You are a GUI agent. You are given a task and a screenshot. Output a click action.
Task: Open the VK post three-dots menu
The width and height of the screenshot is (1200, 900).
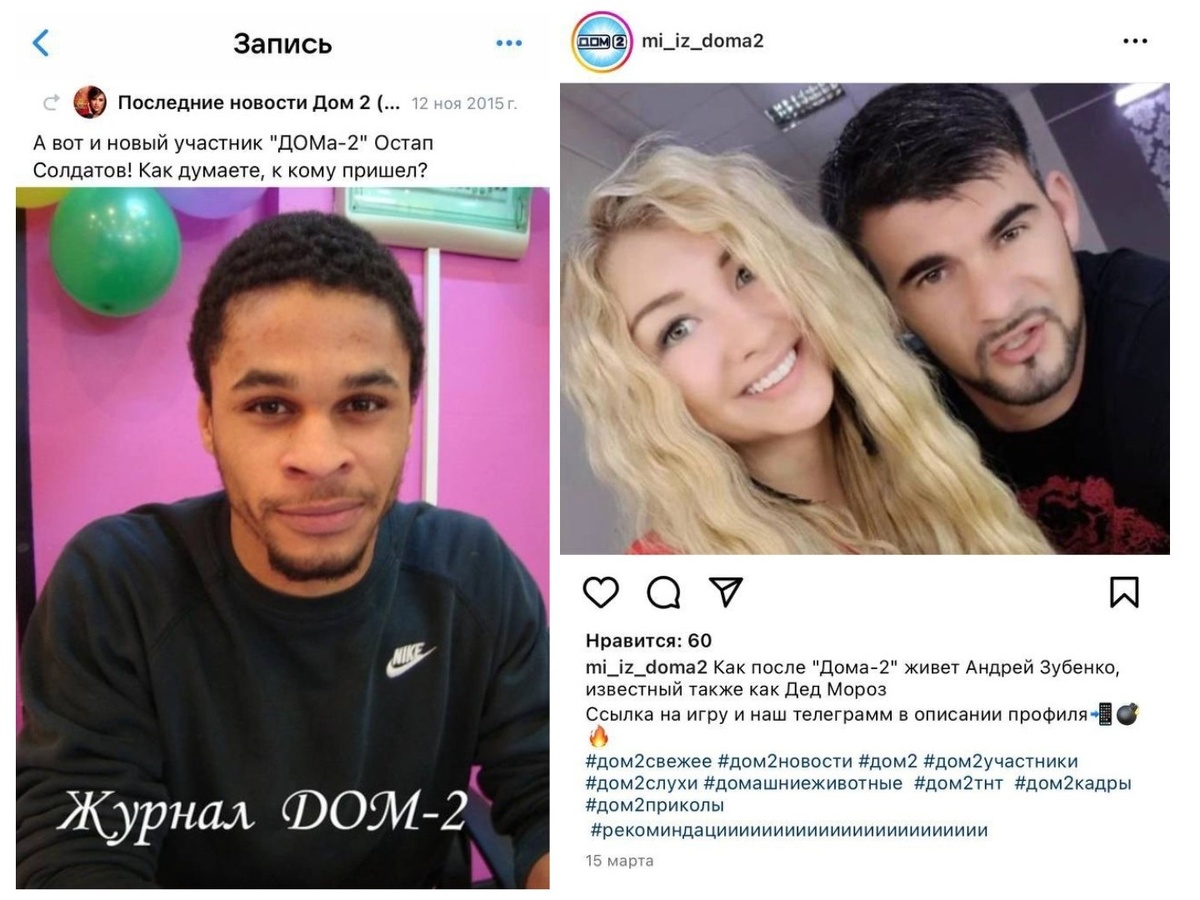(x=509, y=43)
